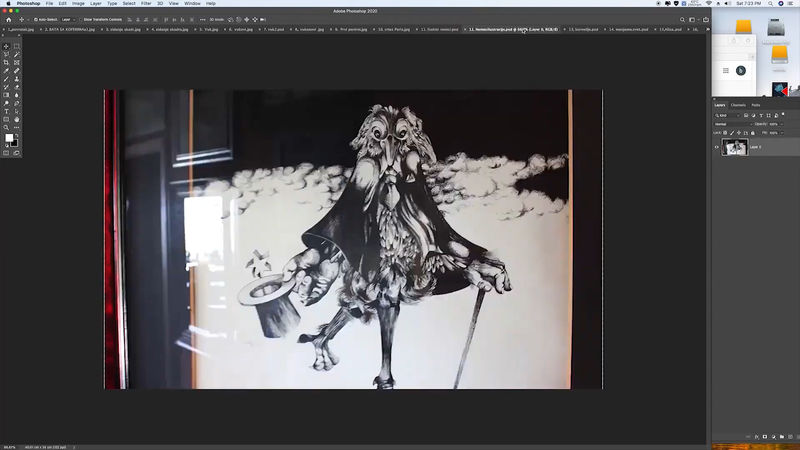Select the Rectangle shape tool
This screenshot has width=800, height=450.
click(x=6, y=119)
